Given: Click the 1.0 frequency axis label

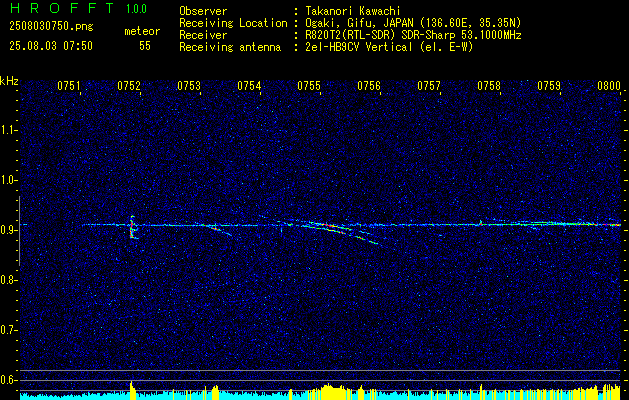Looking at the screenshot, I should pos(8,180).
